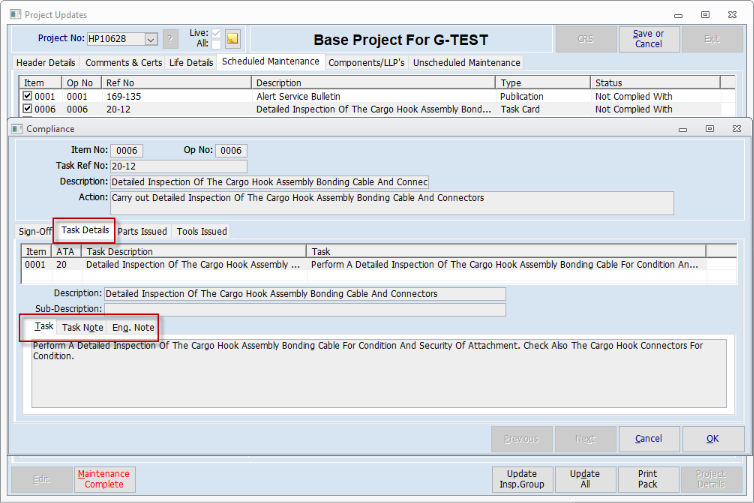Screen dimensions: 754x503
Task: Toggle the All checkbox
Action: coord(216,44)
